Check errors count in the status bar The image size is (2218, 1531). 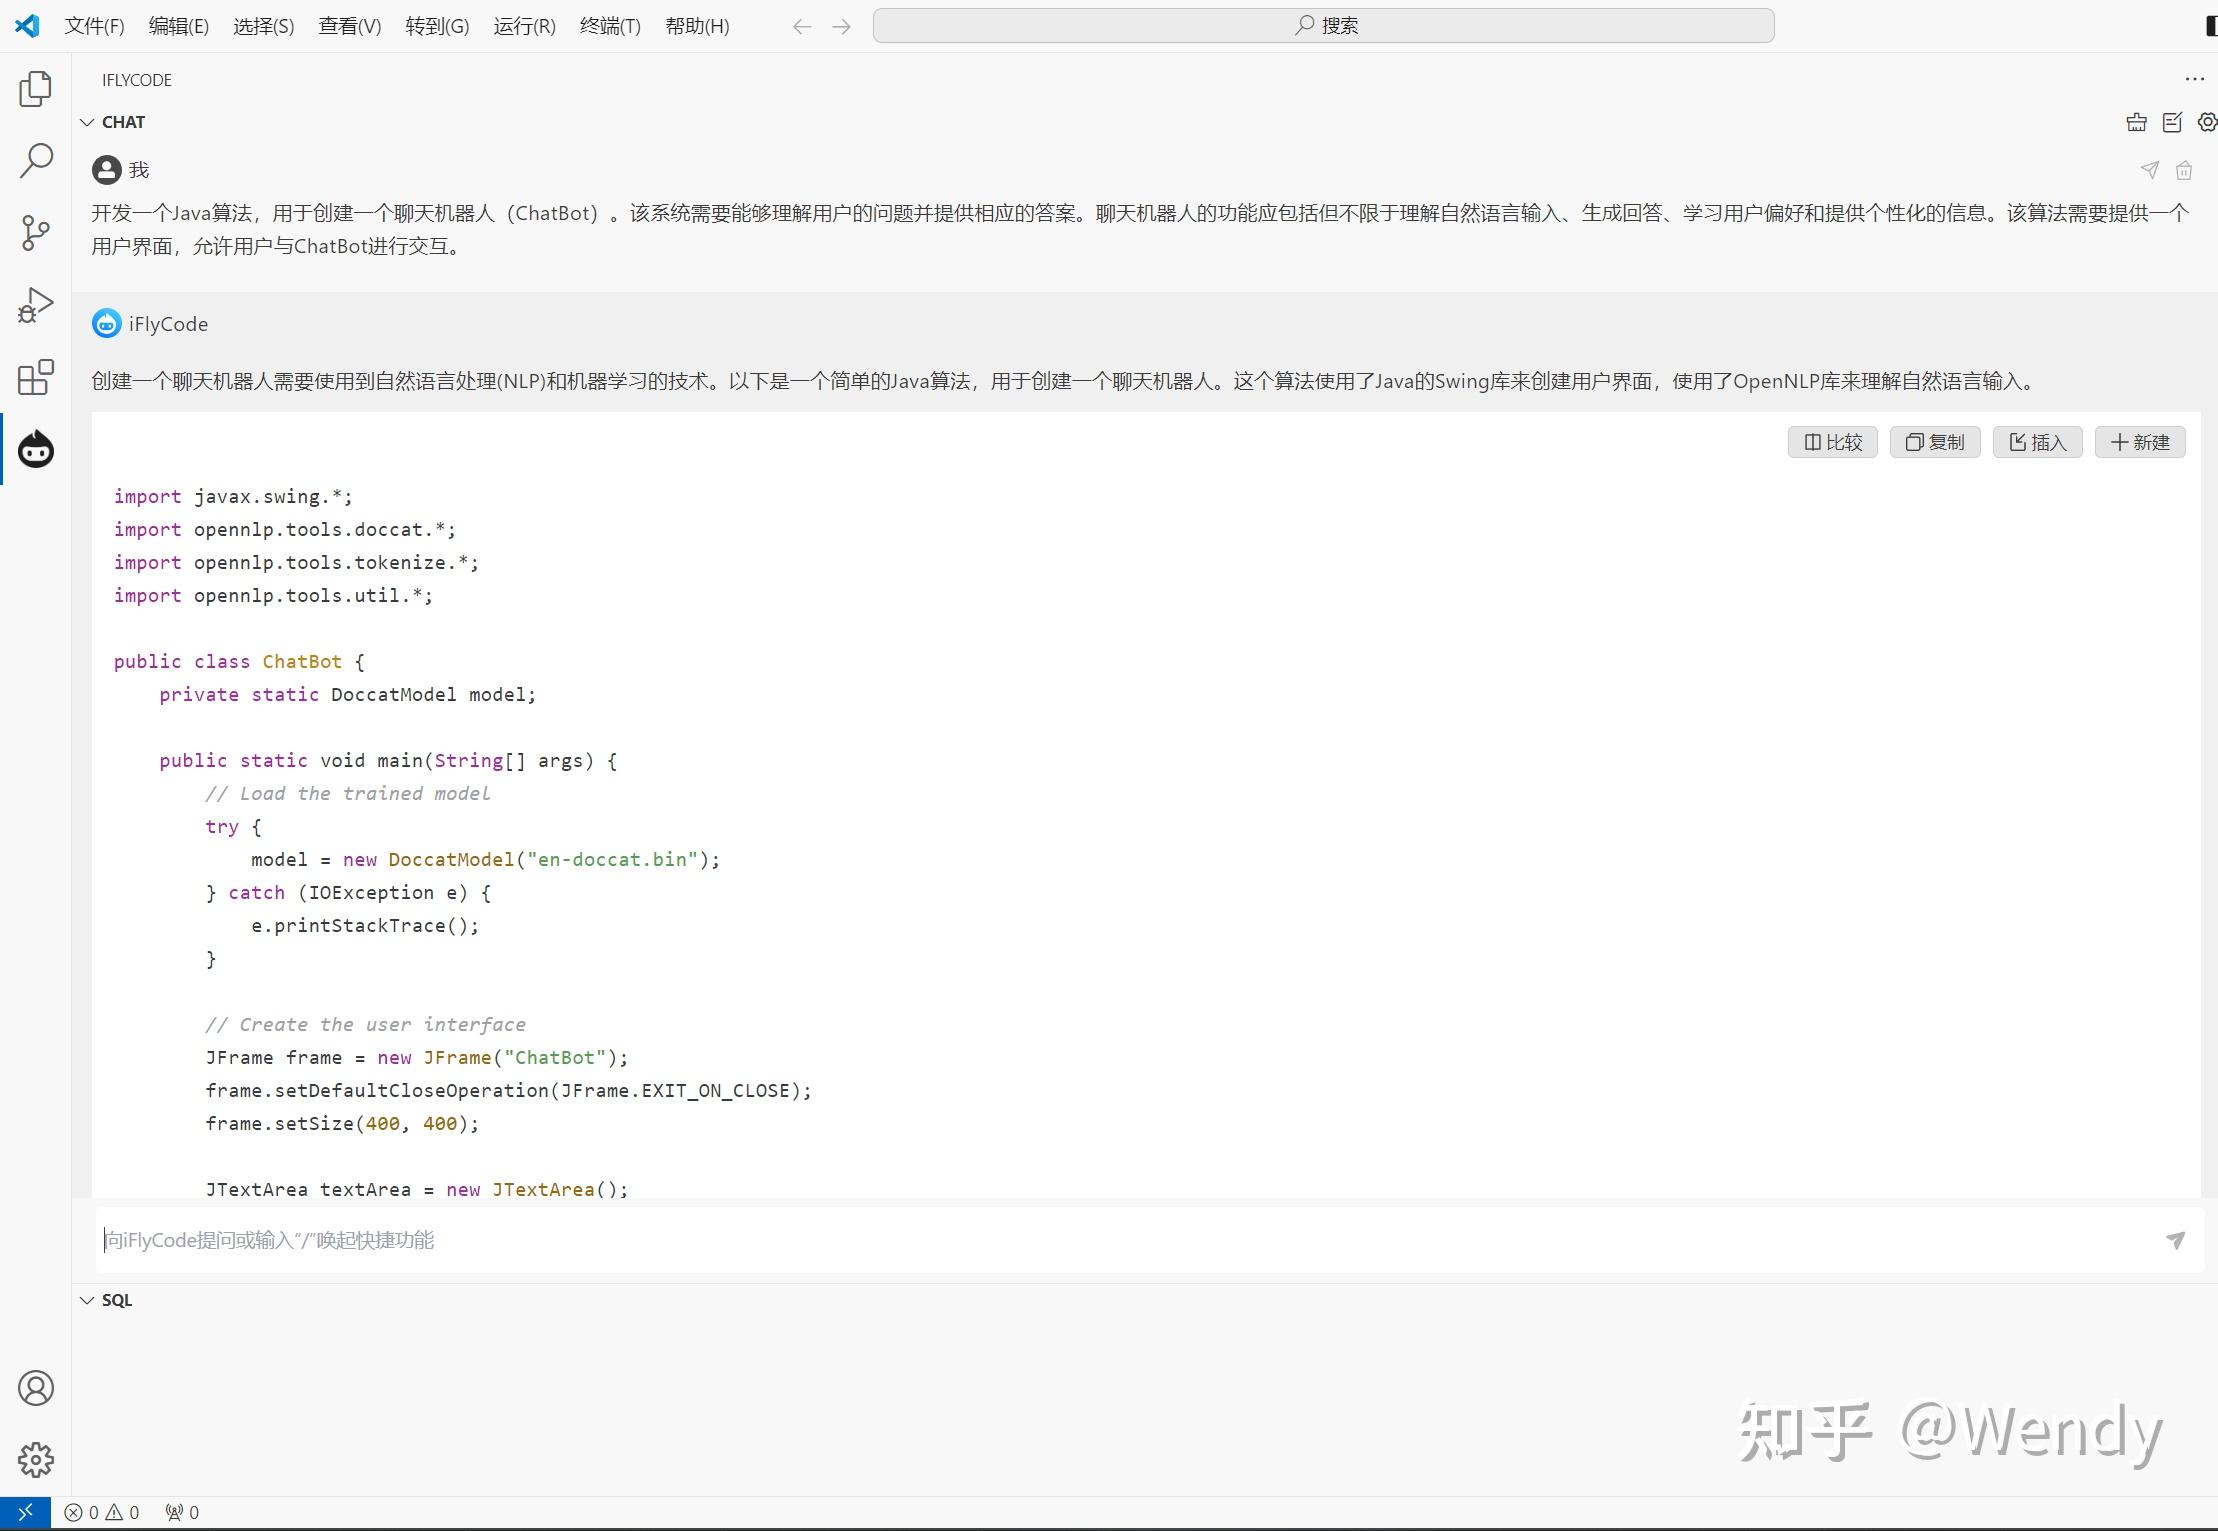coord(84,1512)
